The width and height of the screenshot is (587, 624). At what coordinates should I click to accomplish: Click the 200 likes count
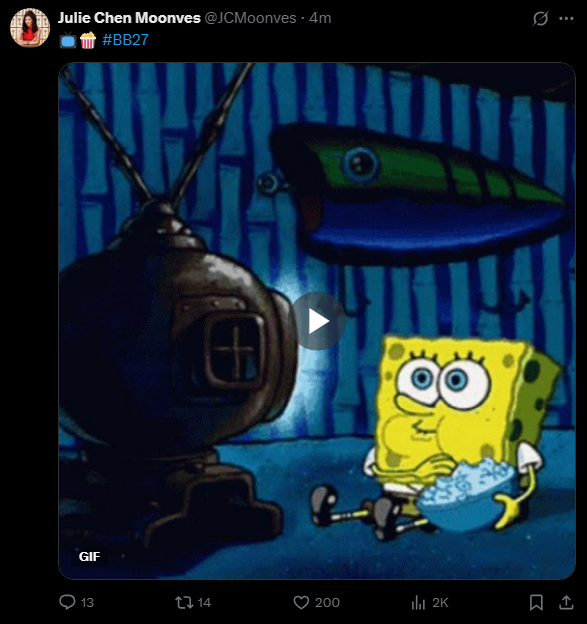tap(328, 603)
